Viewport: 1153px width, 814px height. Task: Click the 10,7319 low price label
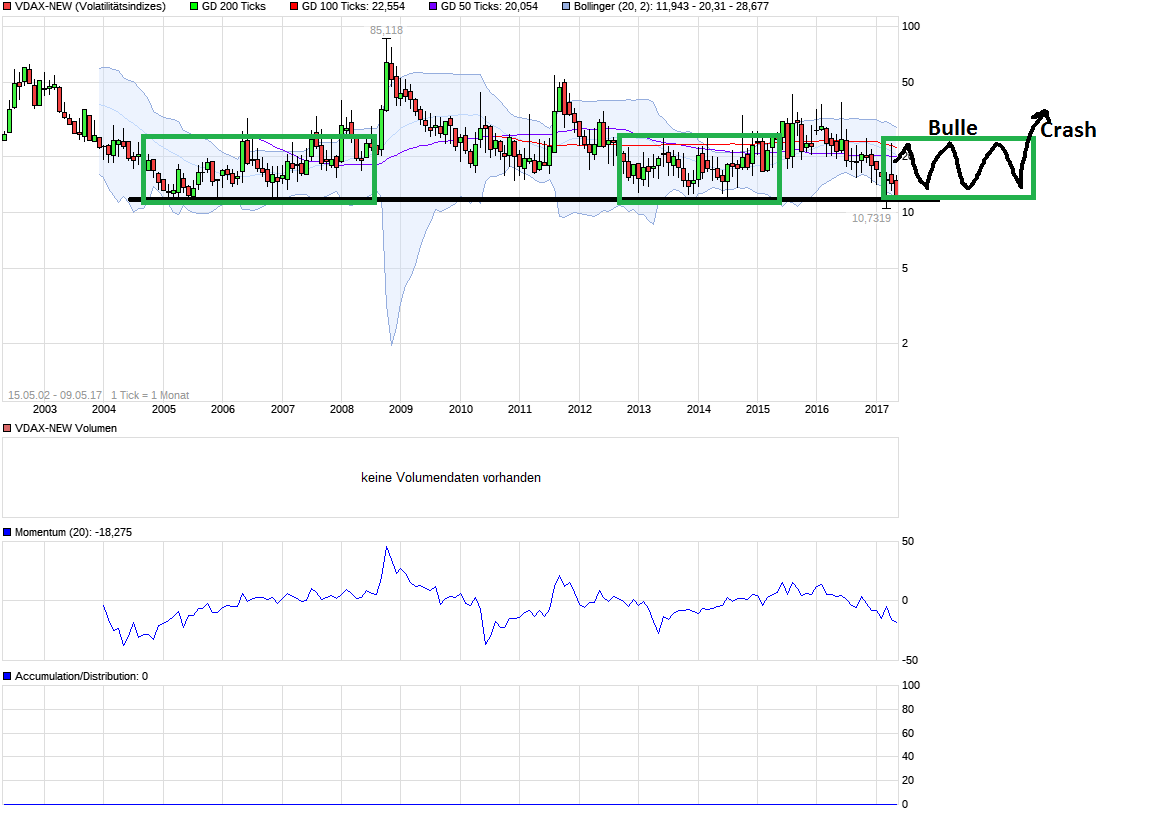coord(871,217)
